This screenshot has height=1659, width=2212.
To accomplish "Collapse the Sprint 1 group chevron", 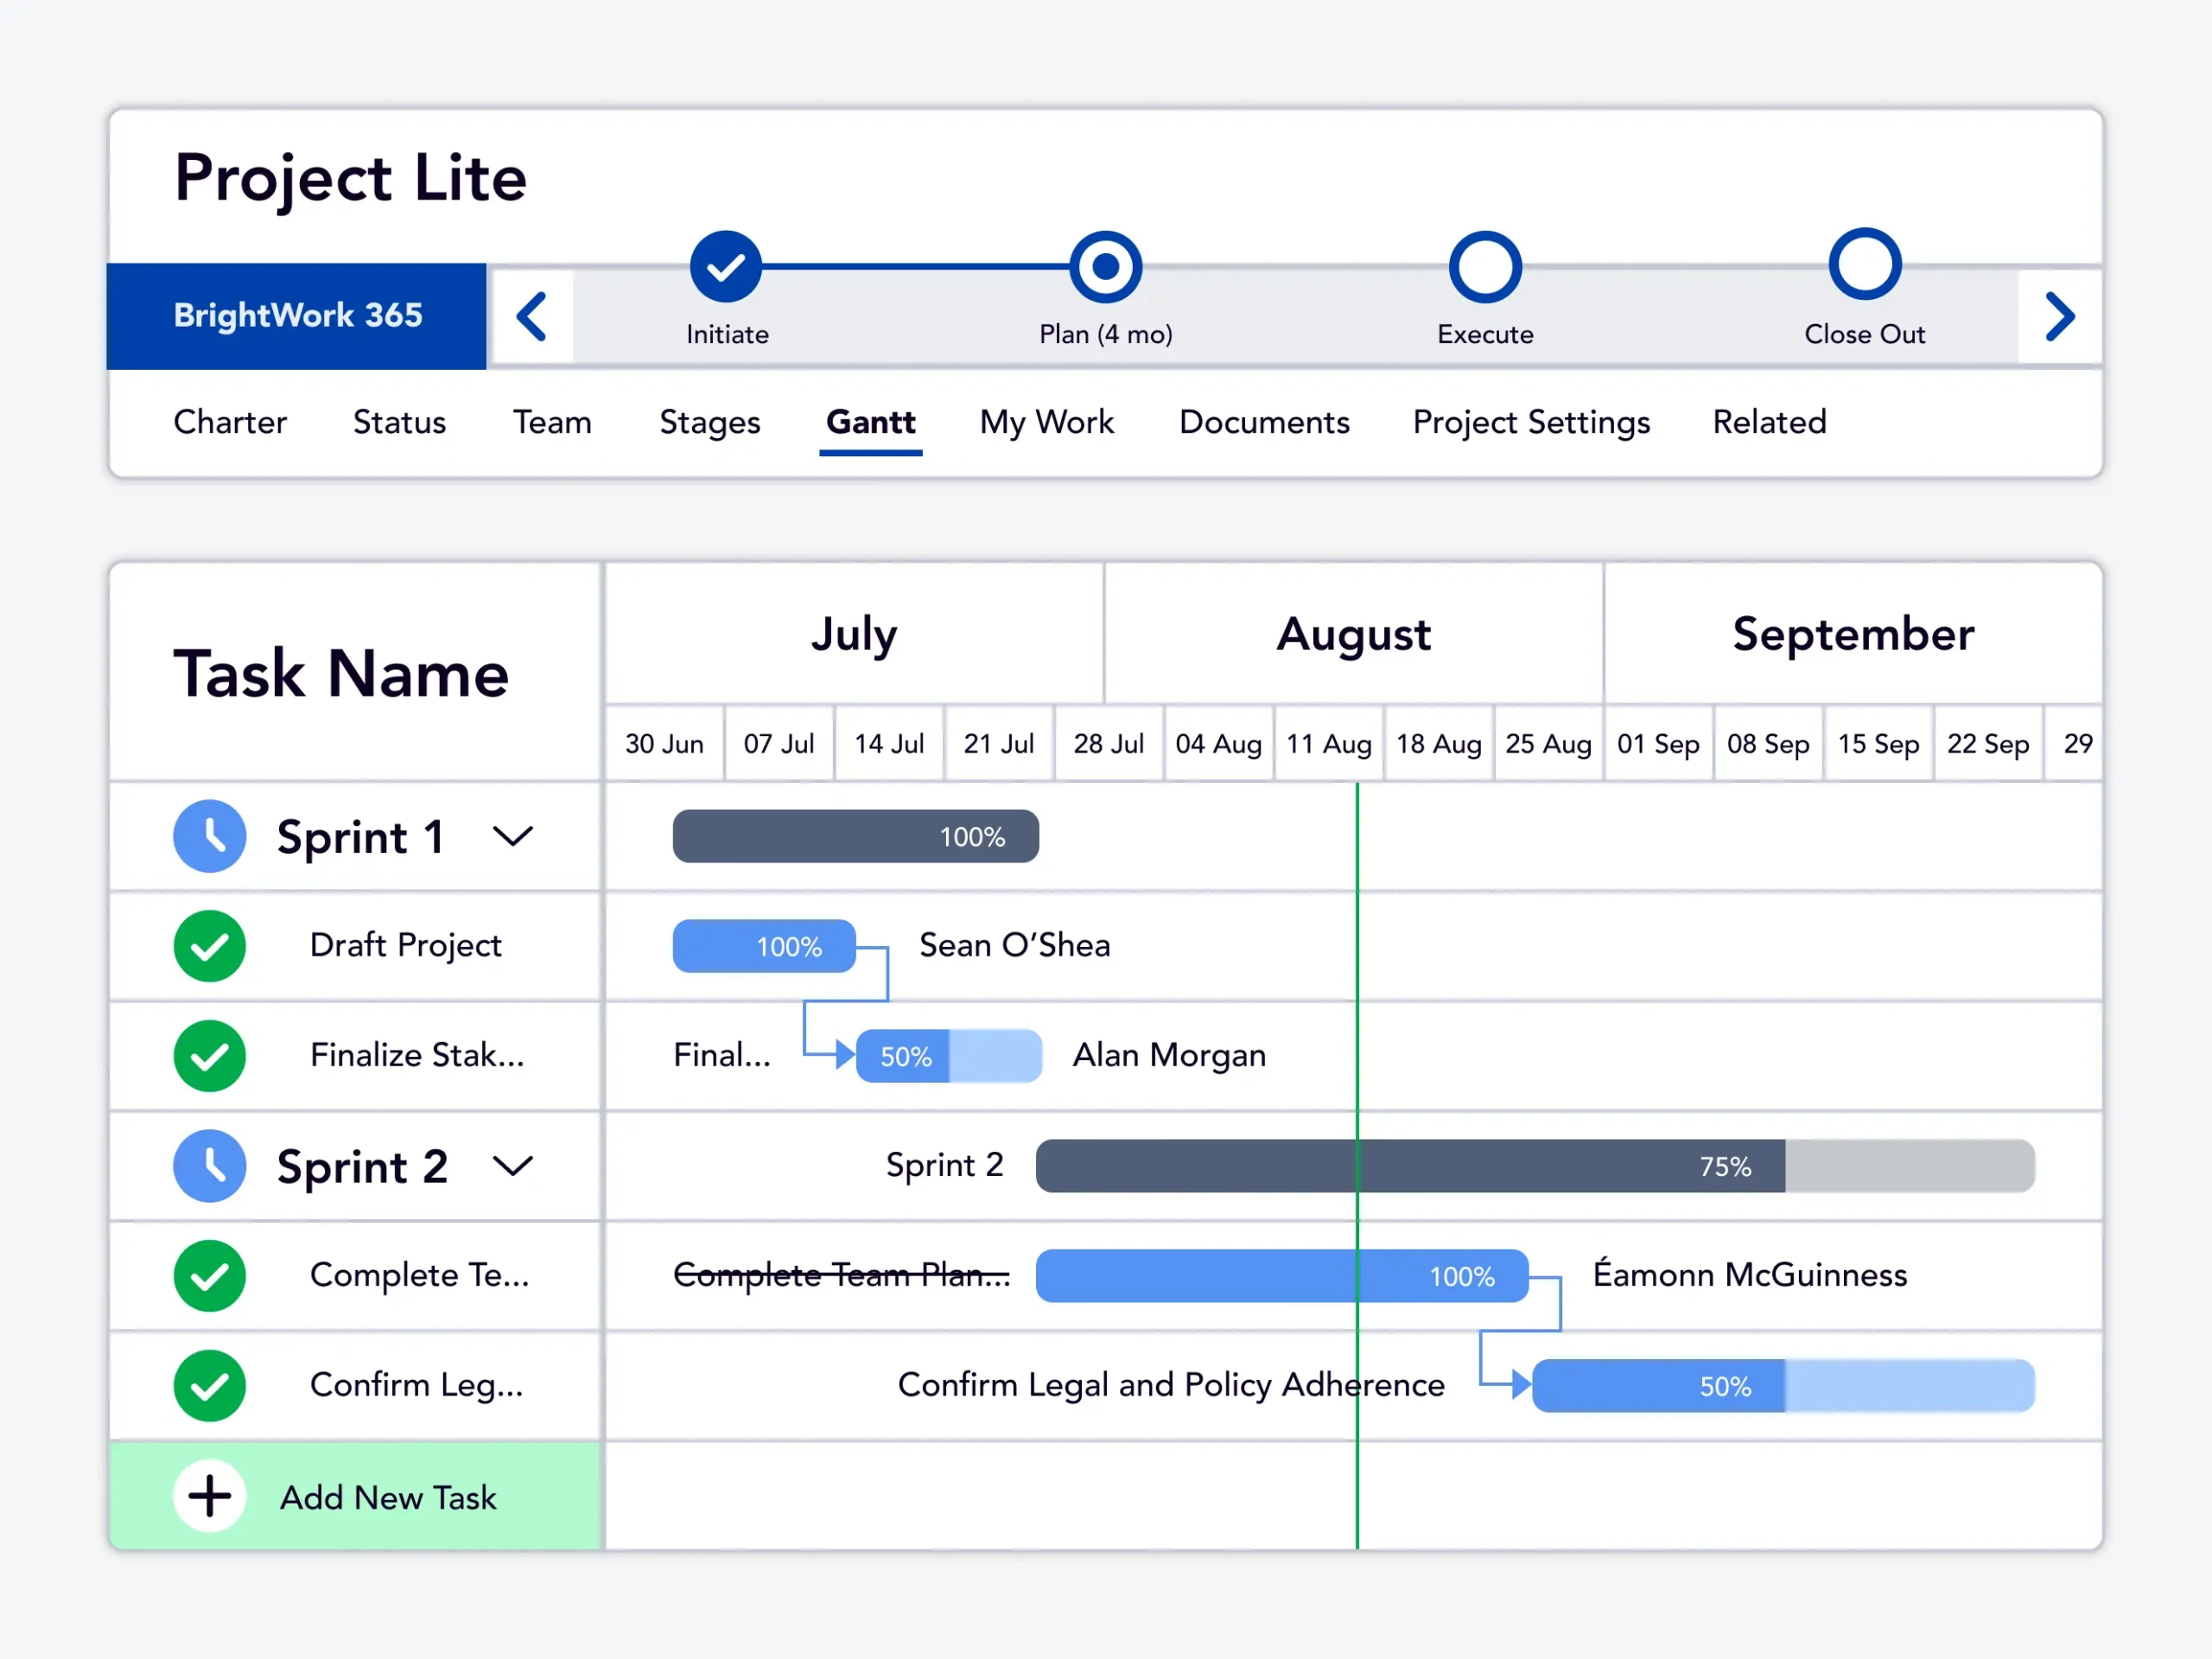I will pos(513,836).
